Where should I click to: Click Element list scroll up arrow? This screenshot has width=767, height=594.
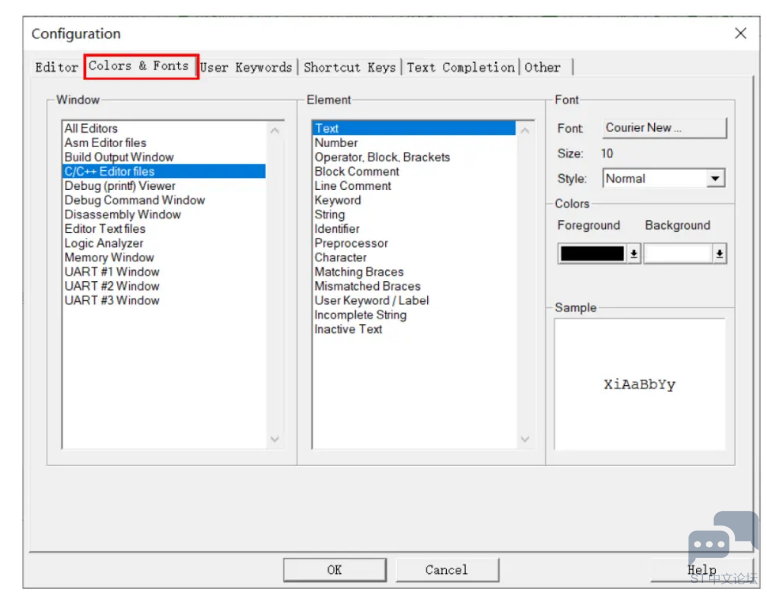pyautogui.click(x=525, y=130)
